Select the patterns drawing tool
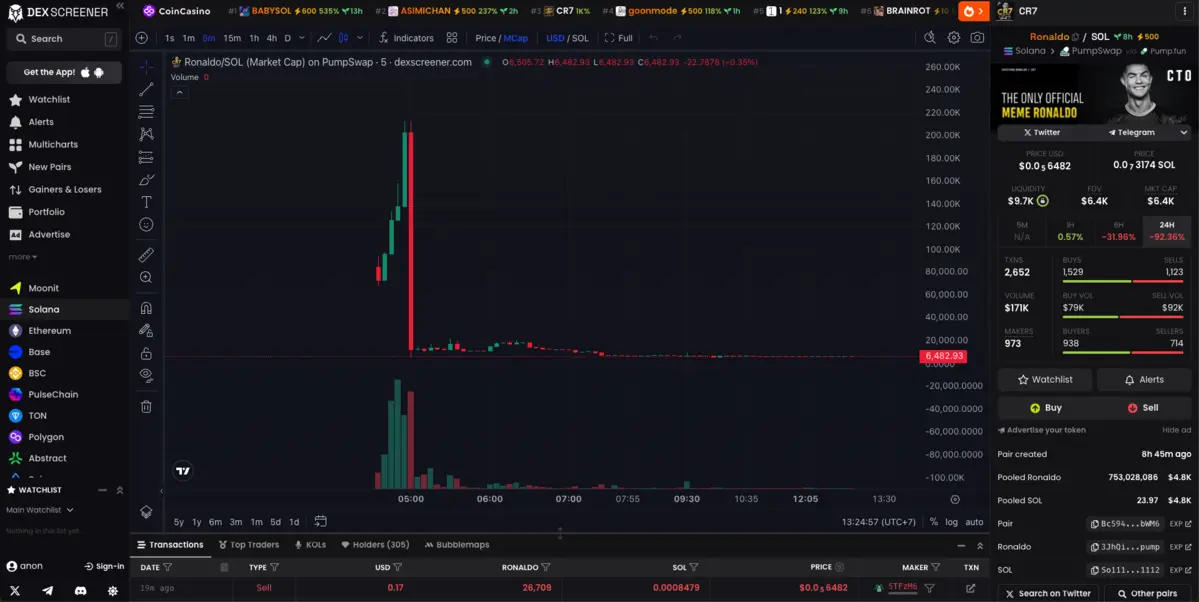The width and height of the screenshot is (1199, 602). pos(146,134)
